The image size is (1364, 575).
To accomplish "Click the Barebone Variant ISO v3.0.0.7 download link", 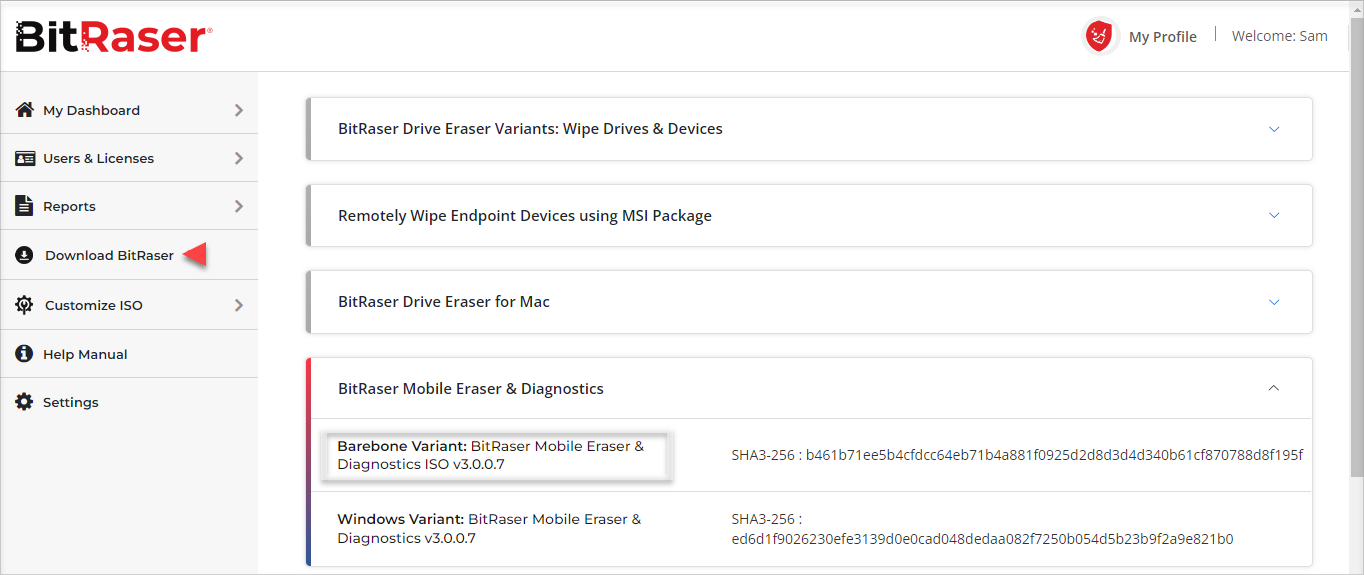I will coord(491,455).
